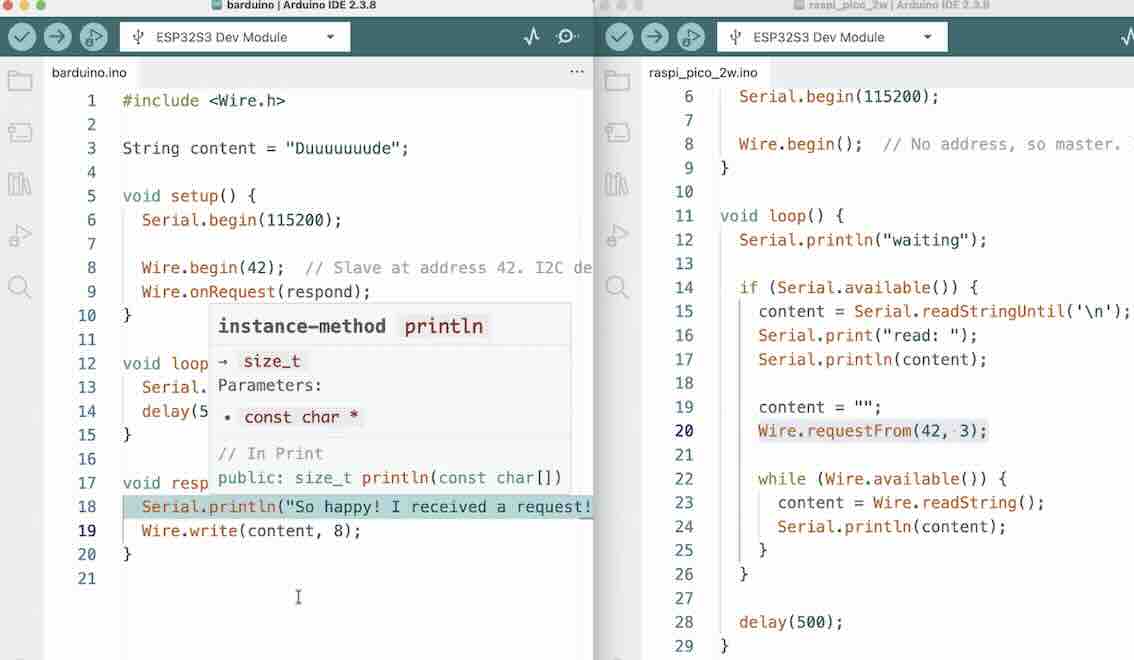Image resolution: width=1134 pixels, height=660 pixels.
Task: Click Verify button in raspi_pico_2w window
Action: point(619,37)
